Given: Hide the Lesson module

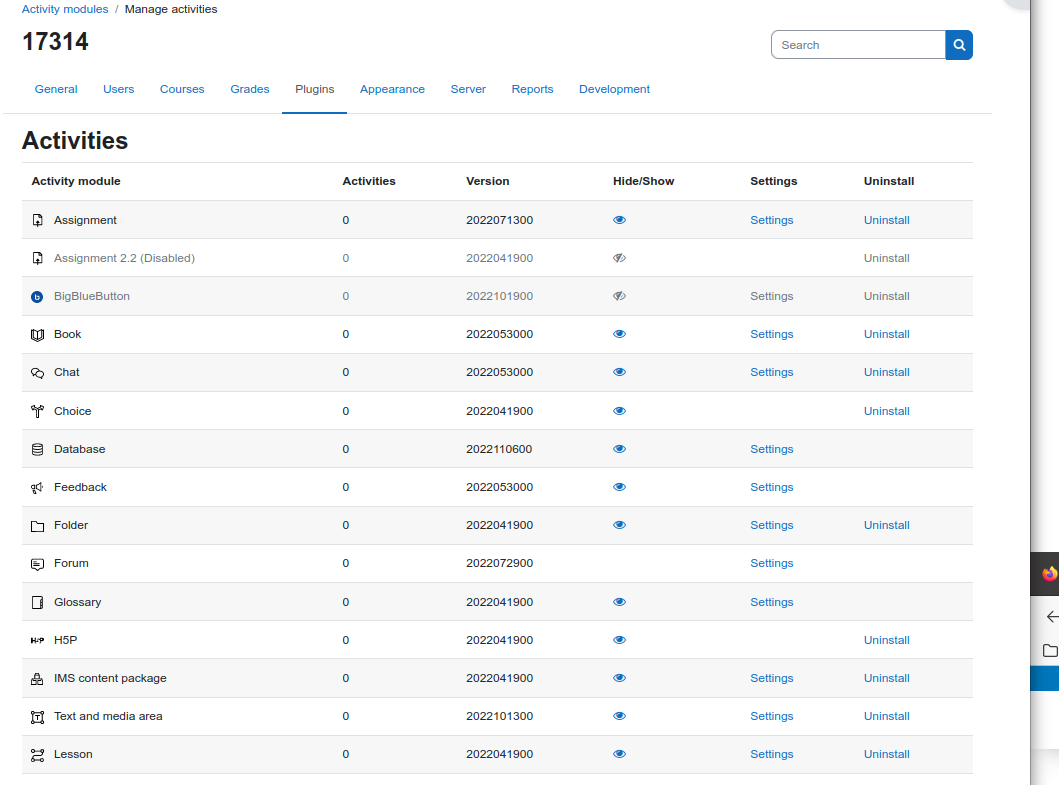Looking at the screenshot, I should click(x=619, y=754).
